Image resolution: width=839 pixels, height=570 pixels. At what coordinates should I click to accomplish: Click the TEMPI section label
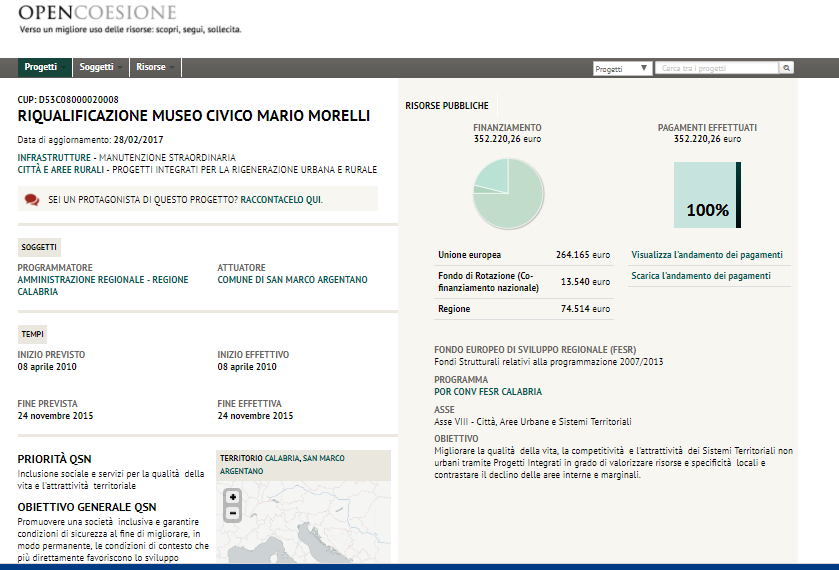[32, 334]
